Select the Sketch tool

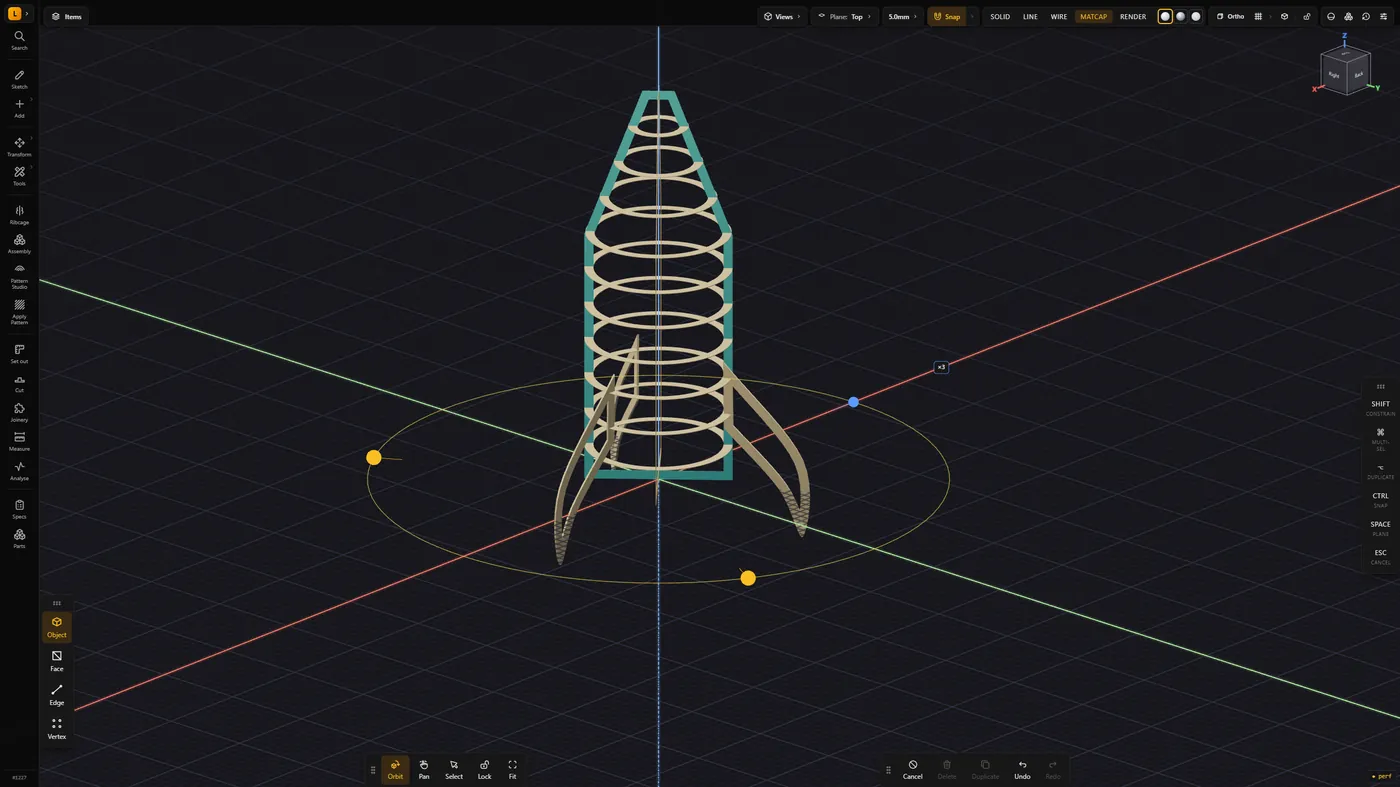coord(19,79)
